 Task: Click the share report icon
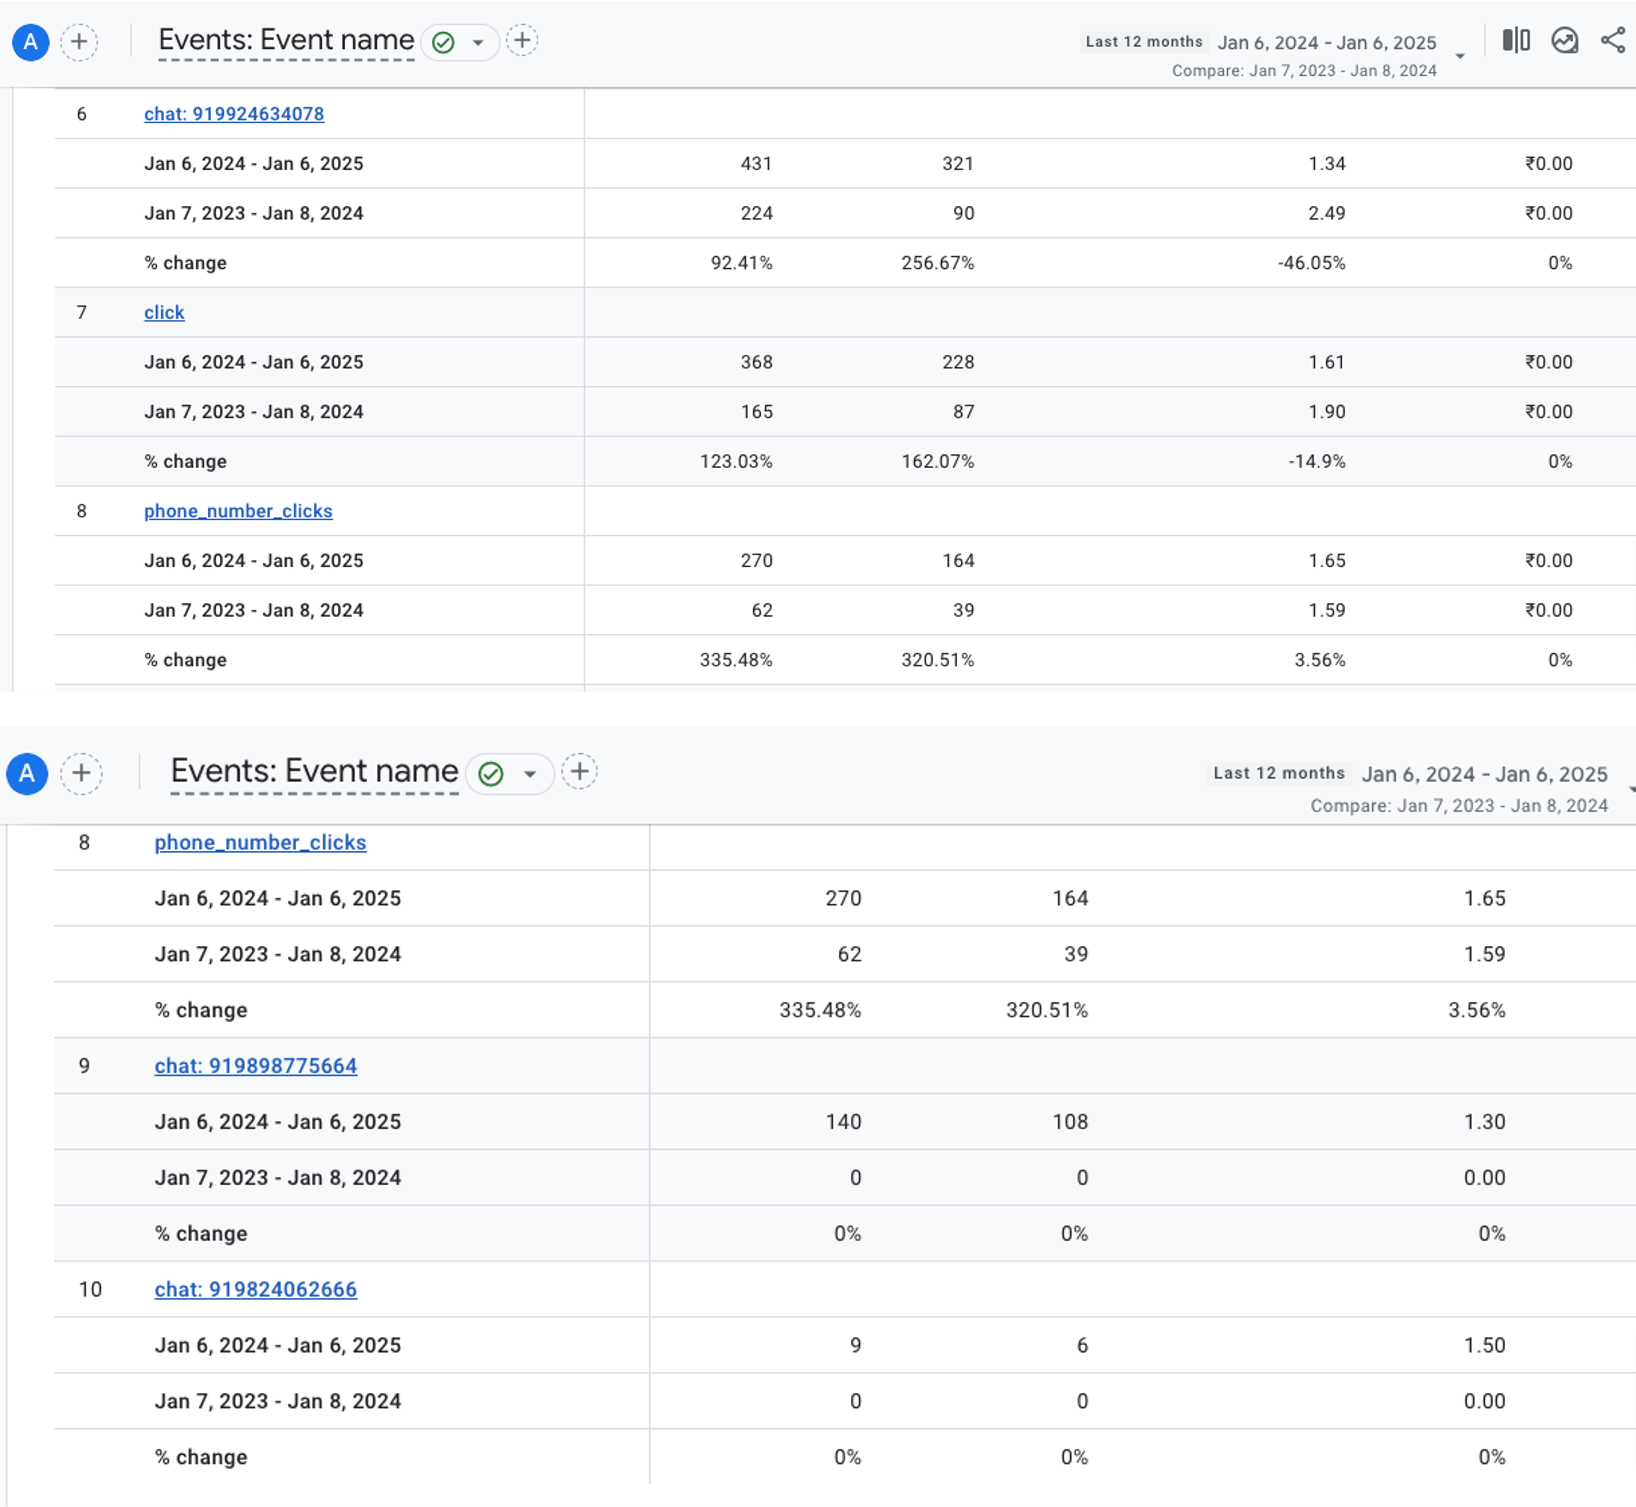[x=1613, y=40]
